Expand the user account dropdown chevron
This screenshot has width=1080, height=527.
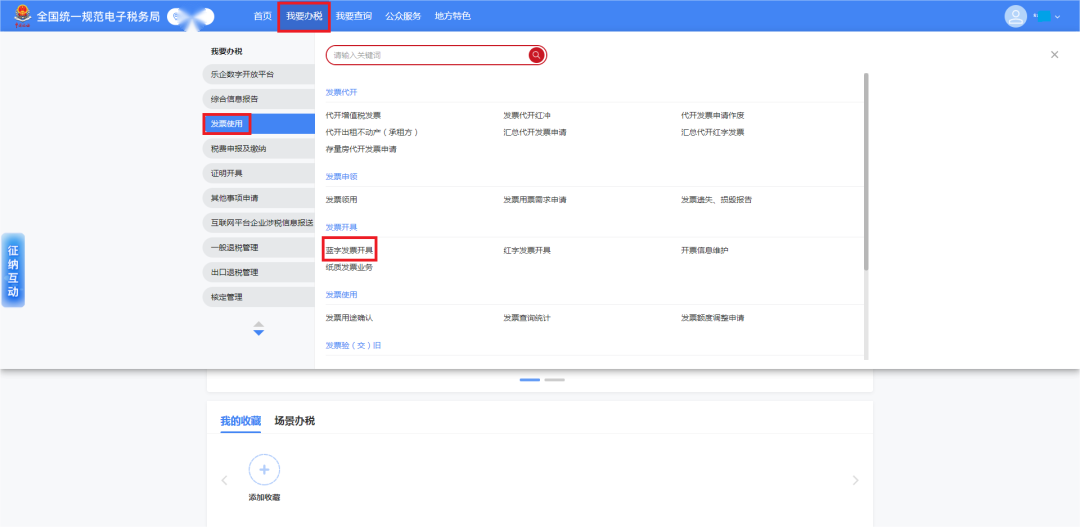point(1058,17)
